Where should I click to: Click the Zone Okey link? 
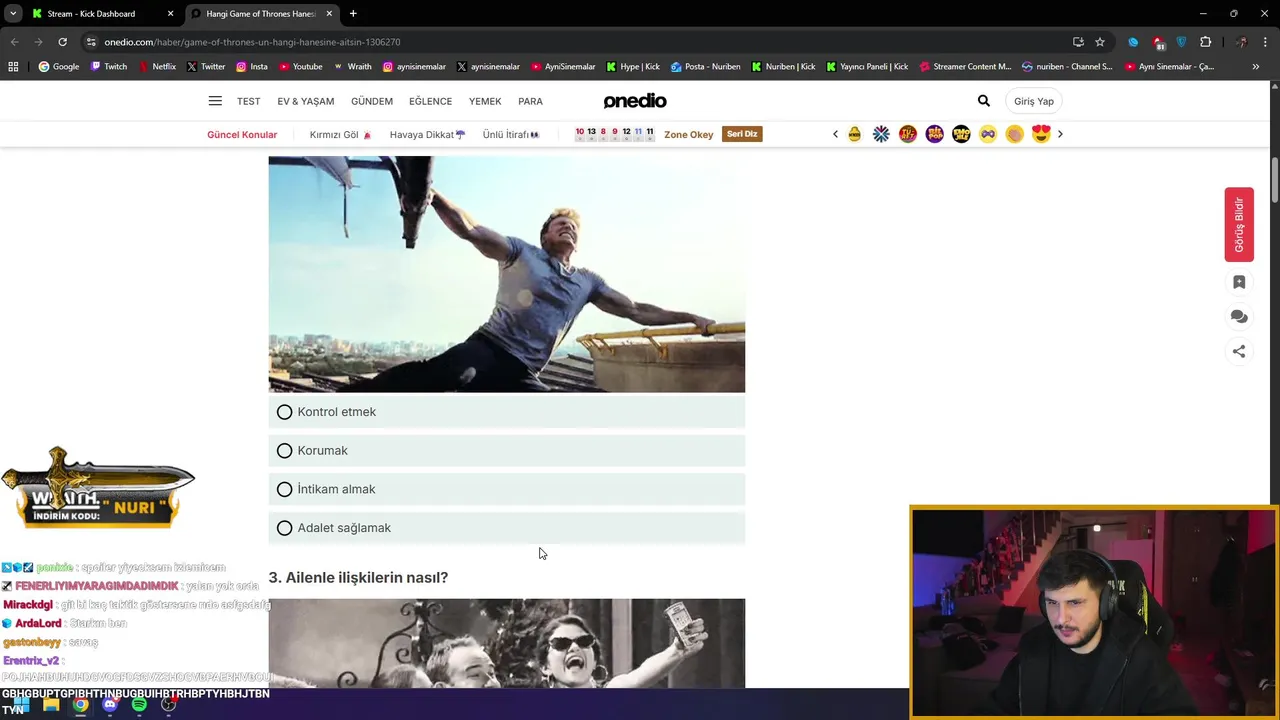click(689, 134)
